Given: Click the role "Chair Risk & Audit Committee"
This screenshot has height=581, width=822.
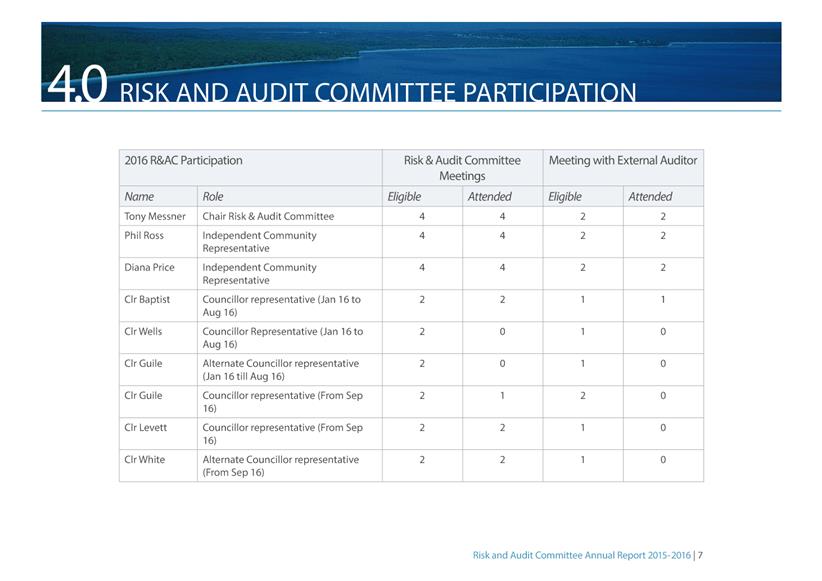Looking at the screenshot, I should coord(268,216).
